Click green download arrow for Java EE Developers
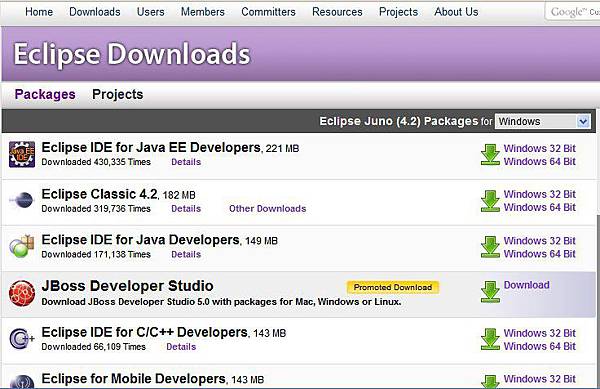The width and height of the screenshot is (600, 389). 490,155
